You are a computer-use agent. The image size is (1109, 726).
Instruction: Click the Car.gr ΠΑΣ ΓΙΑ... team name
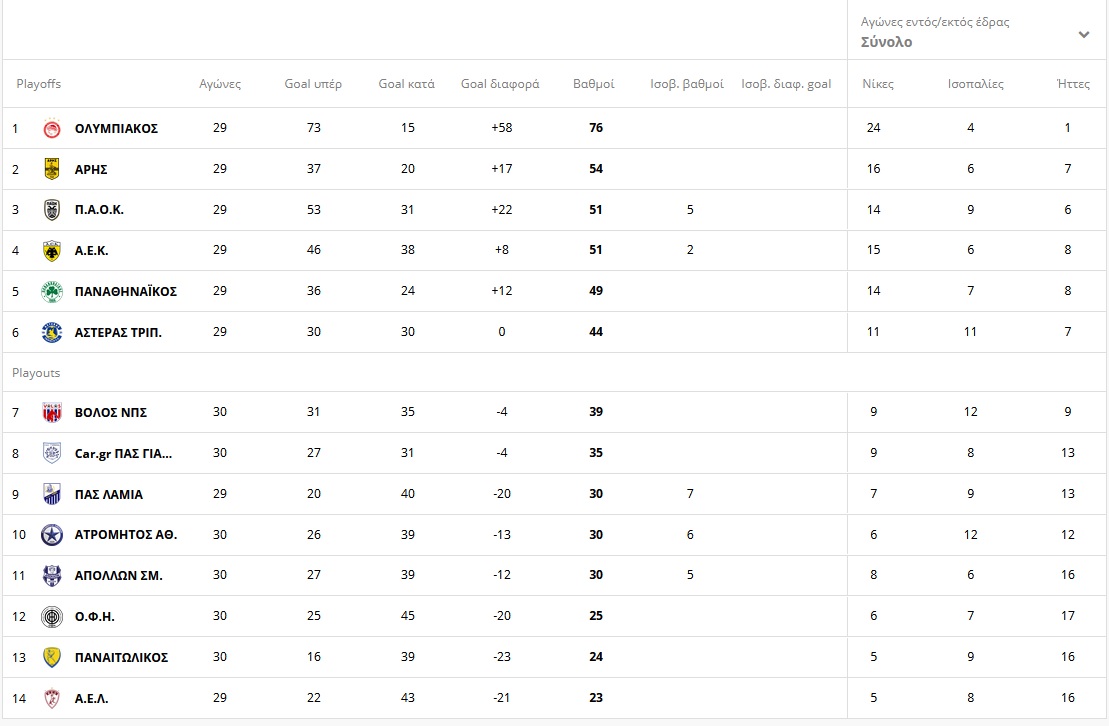tap(123, 453)
